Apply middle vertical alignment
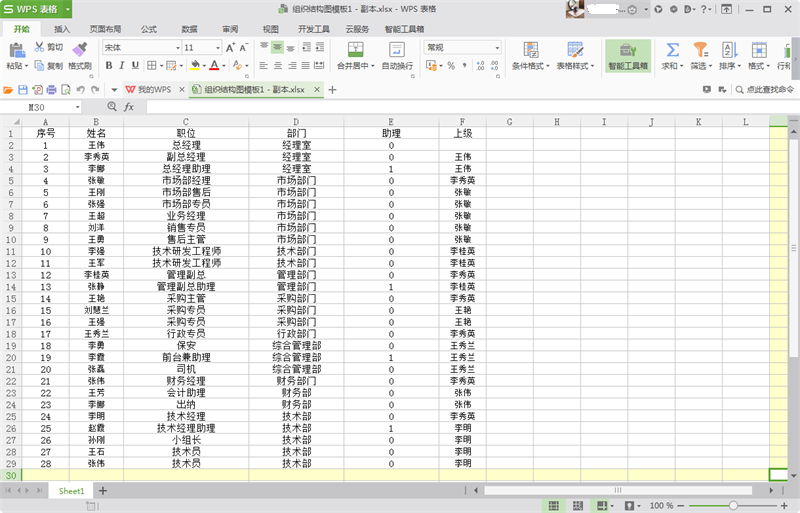Image resolution: width=800 pixels, height=513 pixels. (x=277, y=47)
